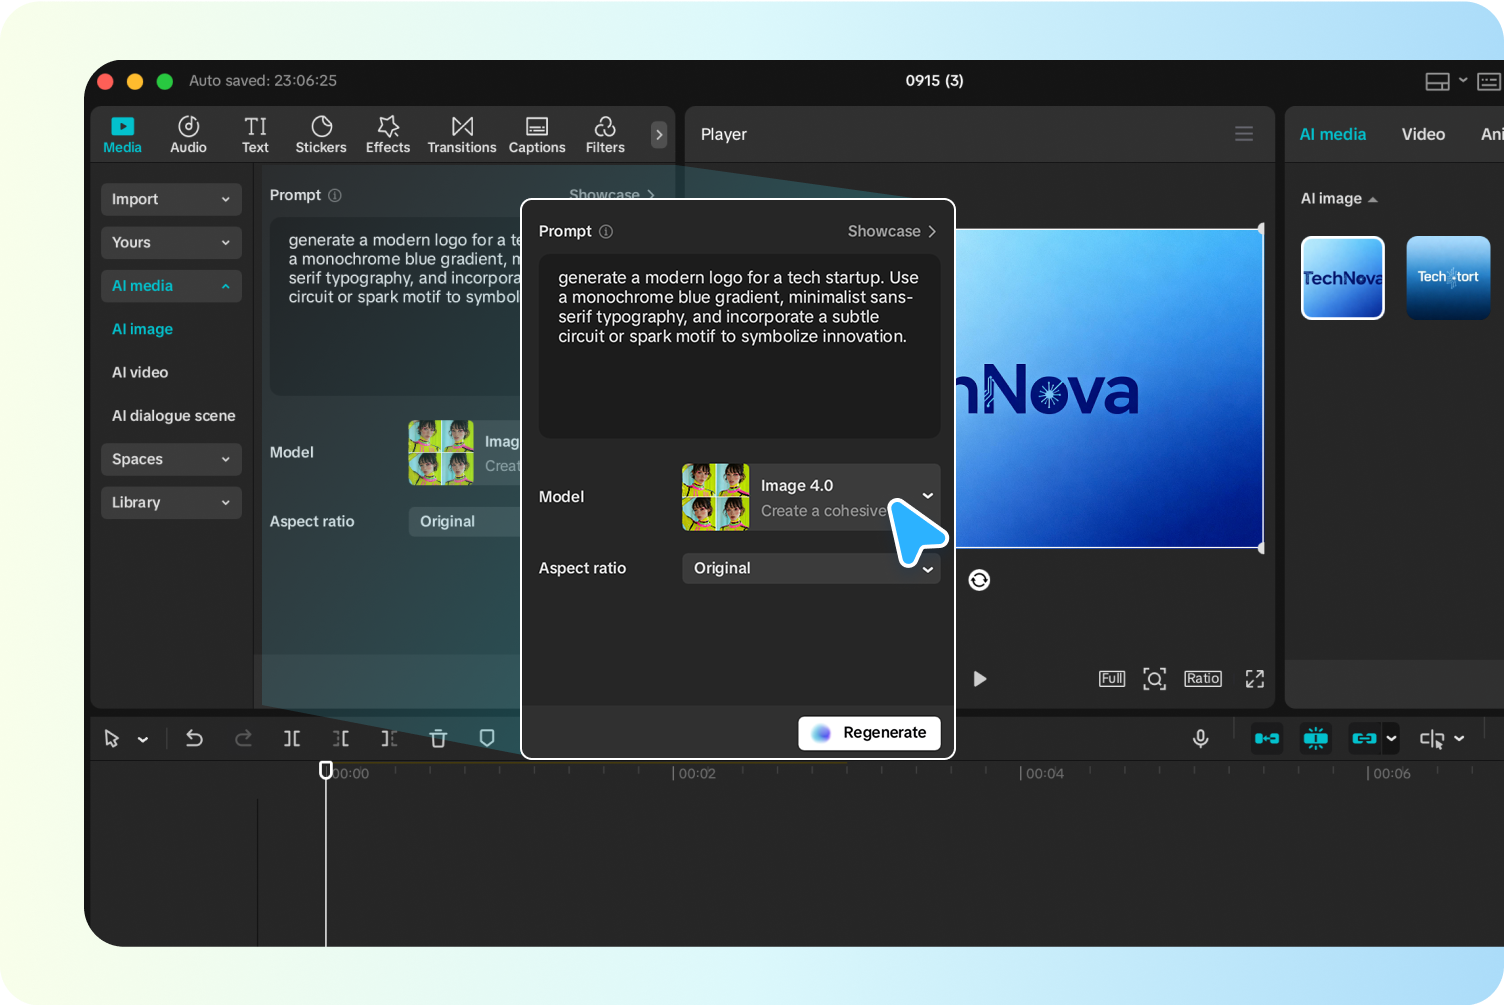Open the preview axis dropdown arrow
The image size is (1504, 1005).
1460,739
